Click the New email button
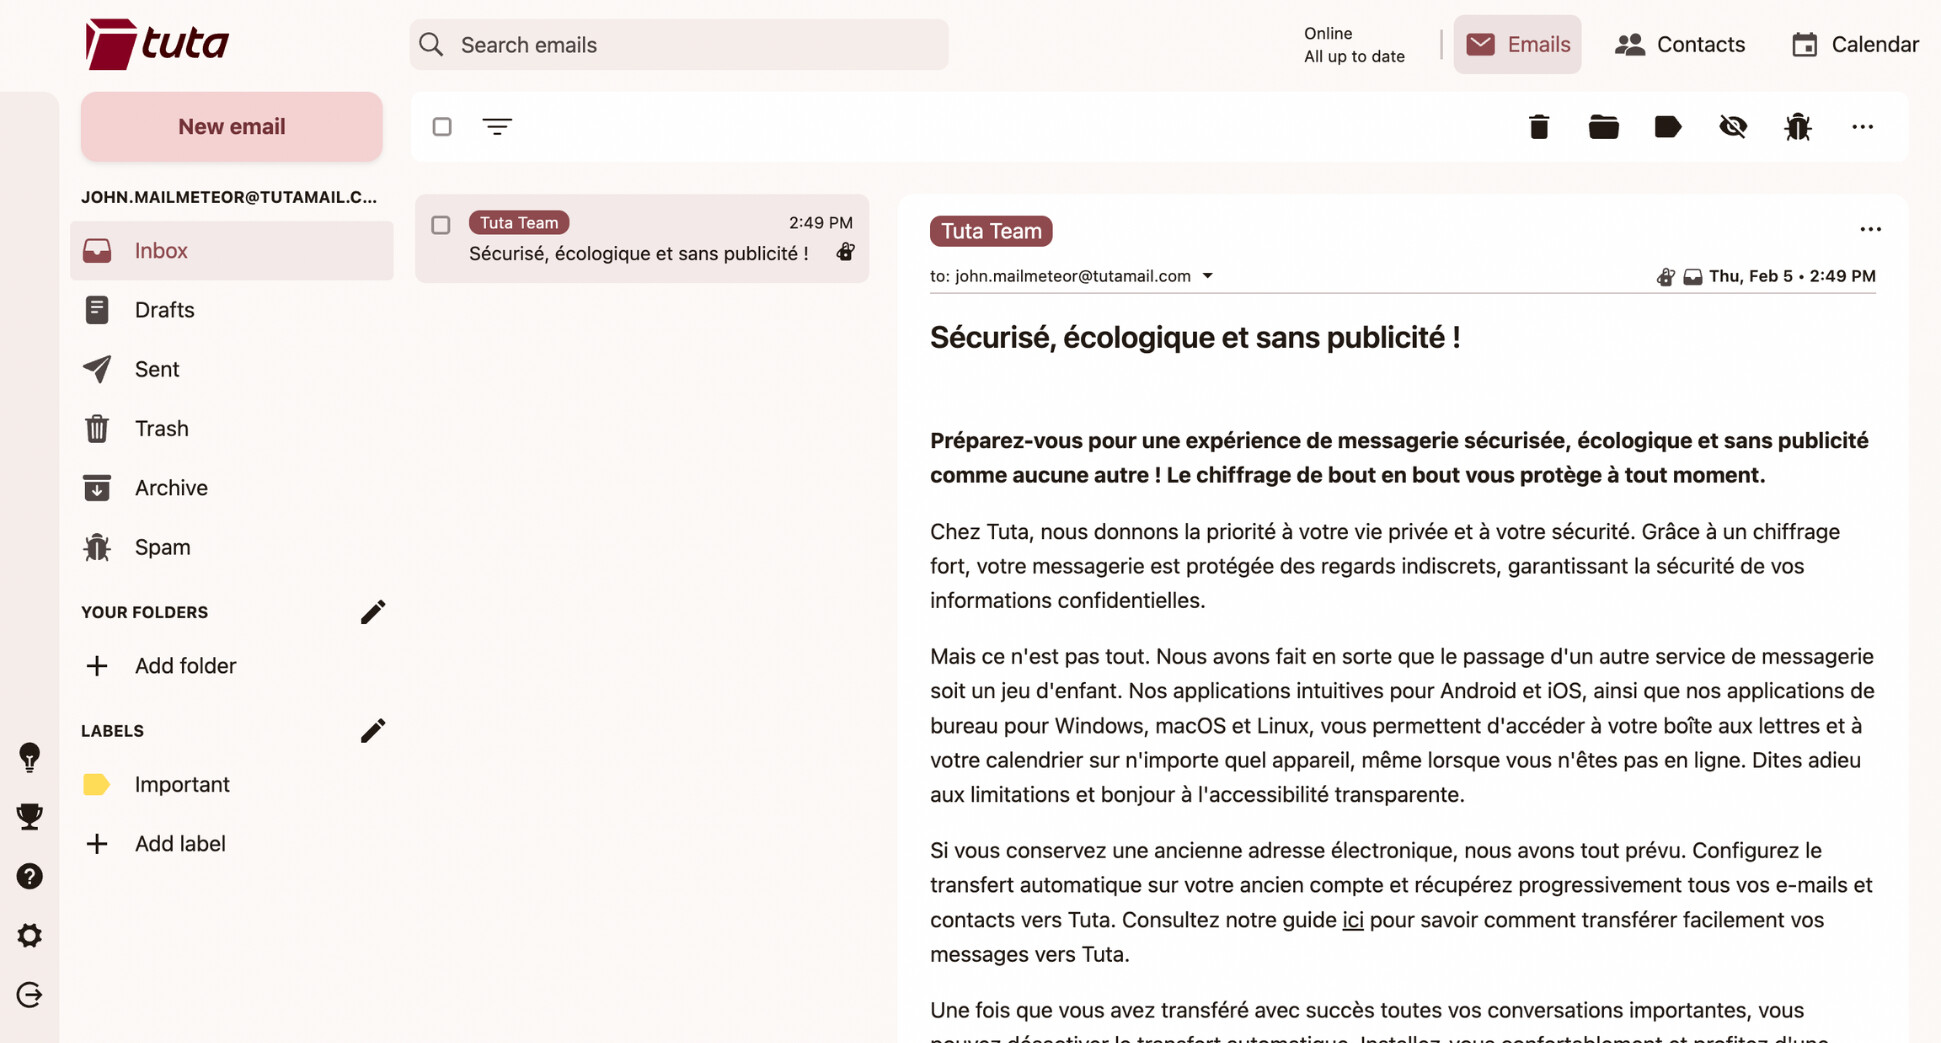 [231, 127]
